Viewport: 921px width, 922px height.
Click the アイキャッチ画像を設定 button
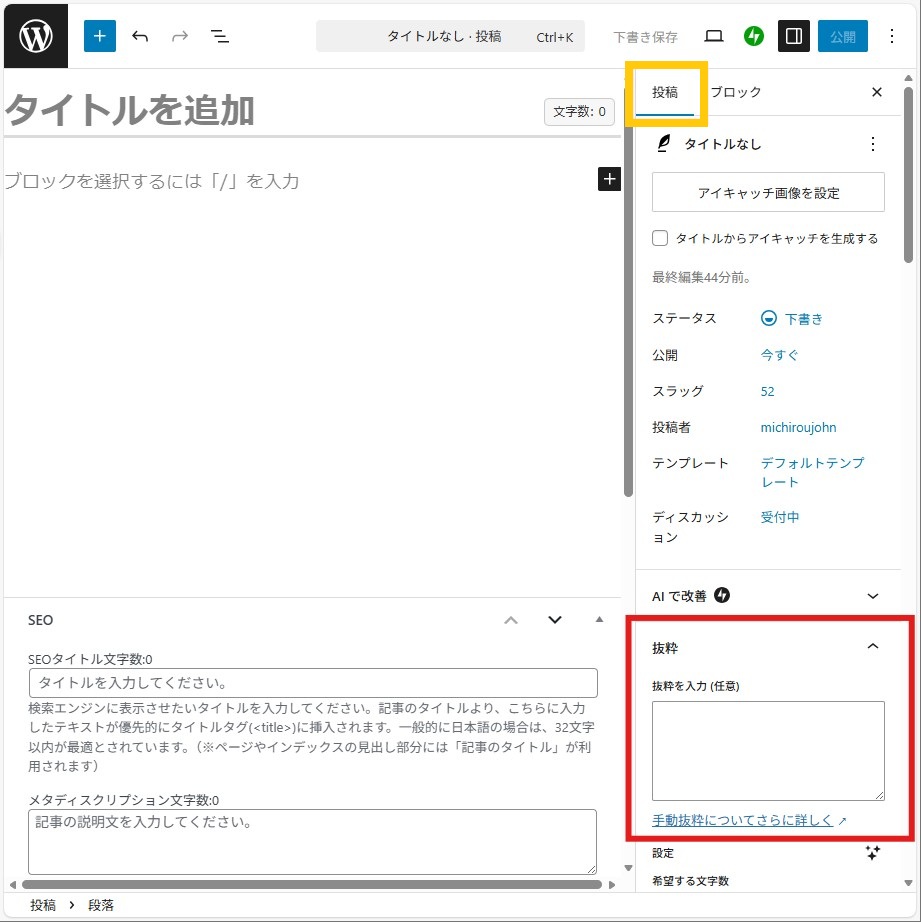768,193
